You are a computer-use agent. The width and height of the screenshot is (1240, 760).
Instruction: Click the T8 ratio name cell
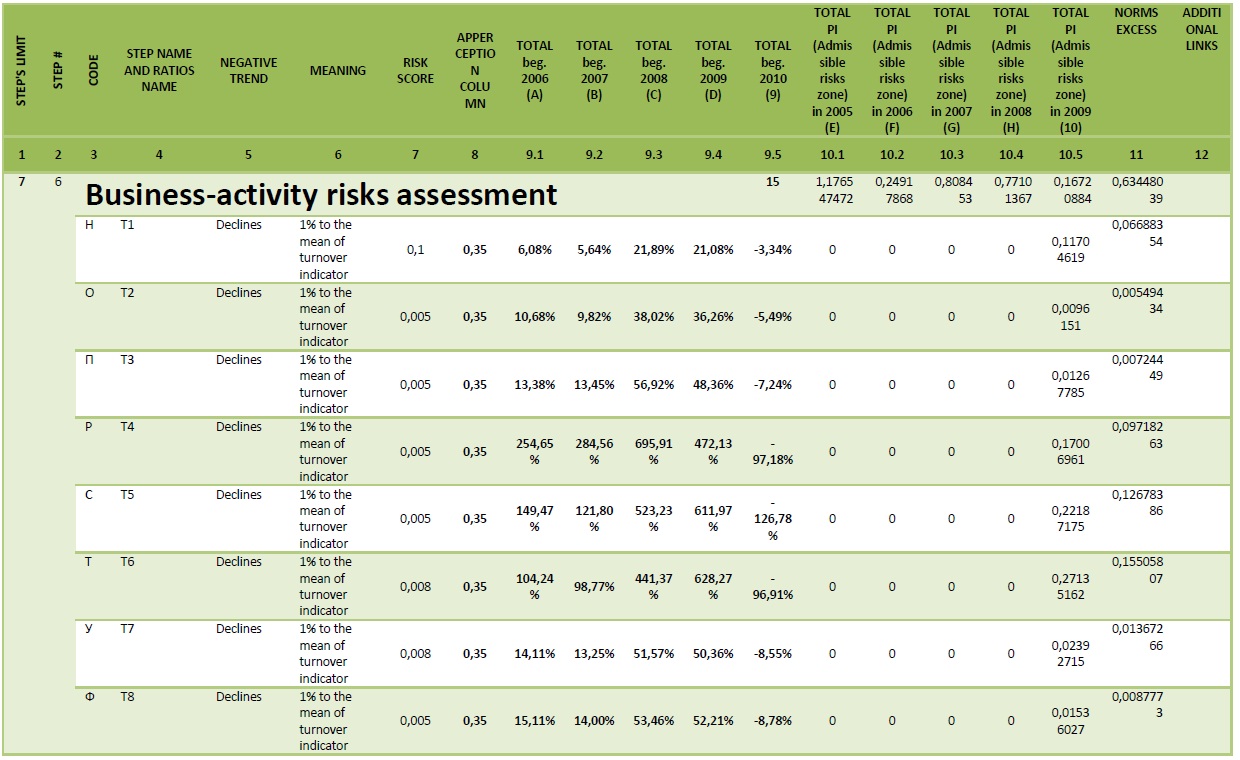point(127,697)
